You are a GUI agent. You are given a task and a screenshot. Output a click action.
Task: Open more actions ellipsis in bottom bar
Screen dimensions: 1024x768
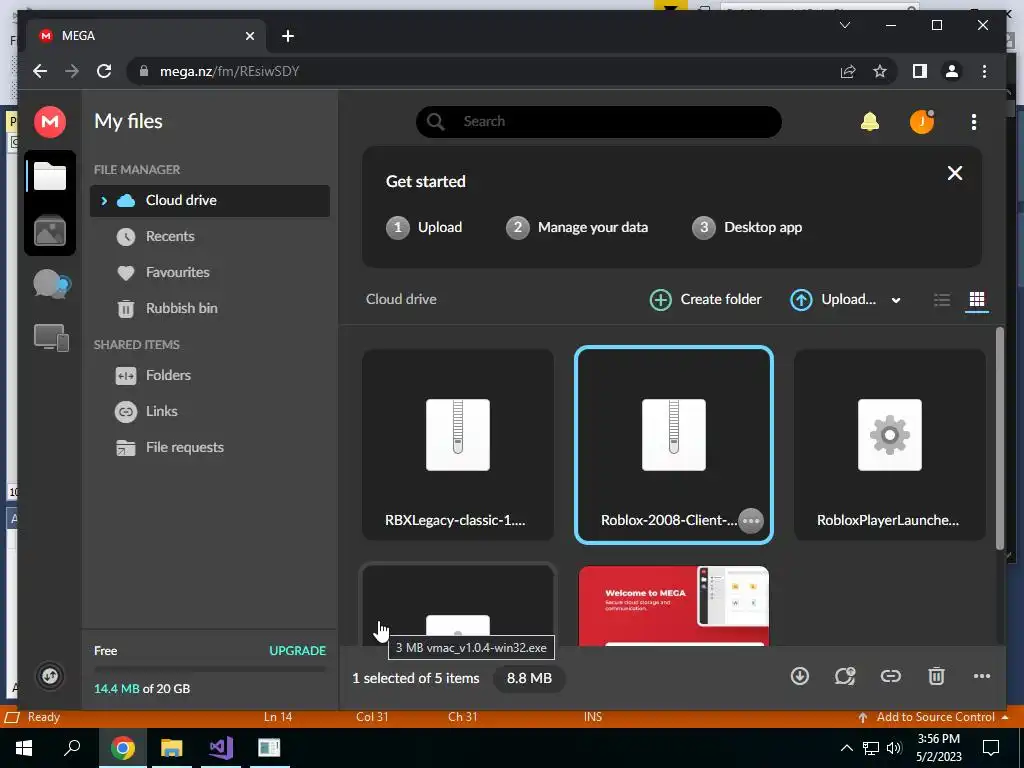(982, 676)
